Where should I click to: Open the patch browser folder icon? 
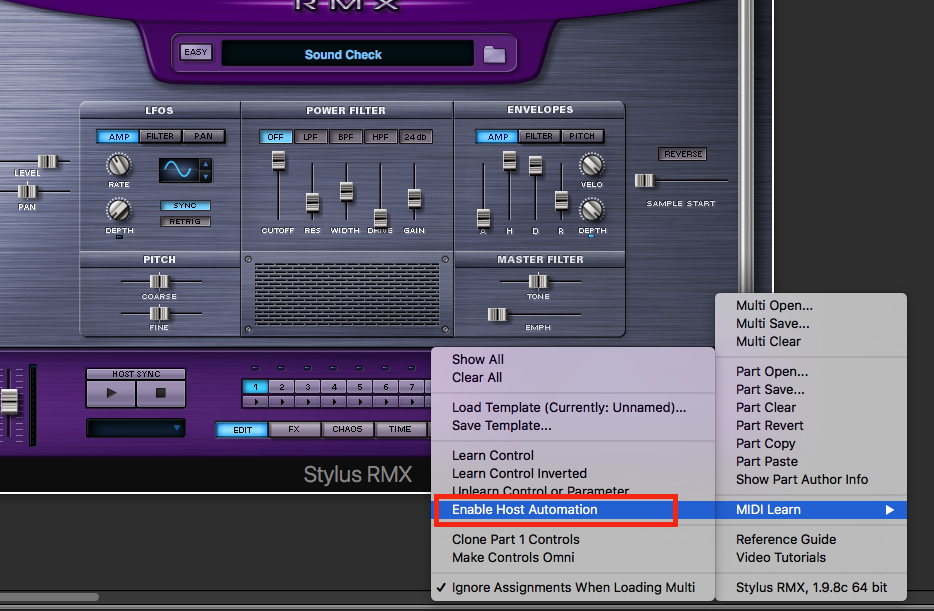494,54
